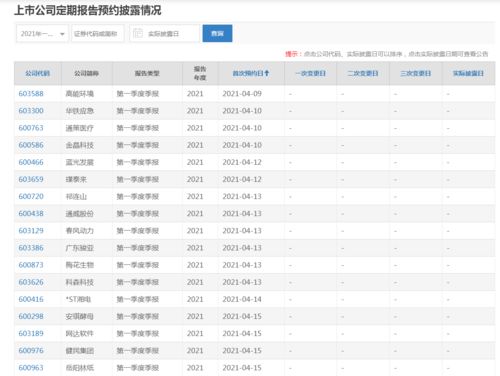Click date 2021-04-09 in 603588 row
This screenshot has height=376, width=500.
point(242,94)
